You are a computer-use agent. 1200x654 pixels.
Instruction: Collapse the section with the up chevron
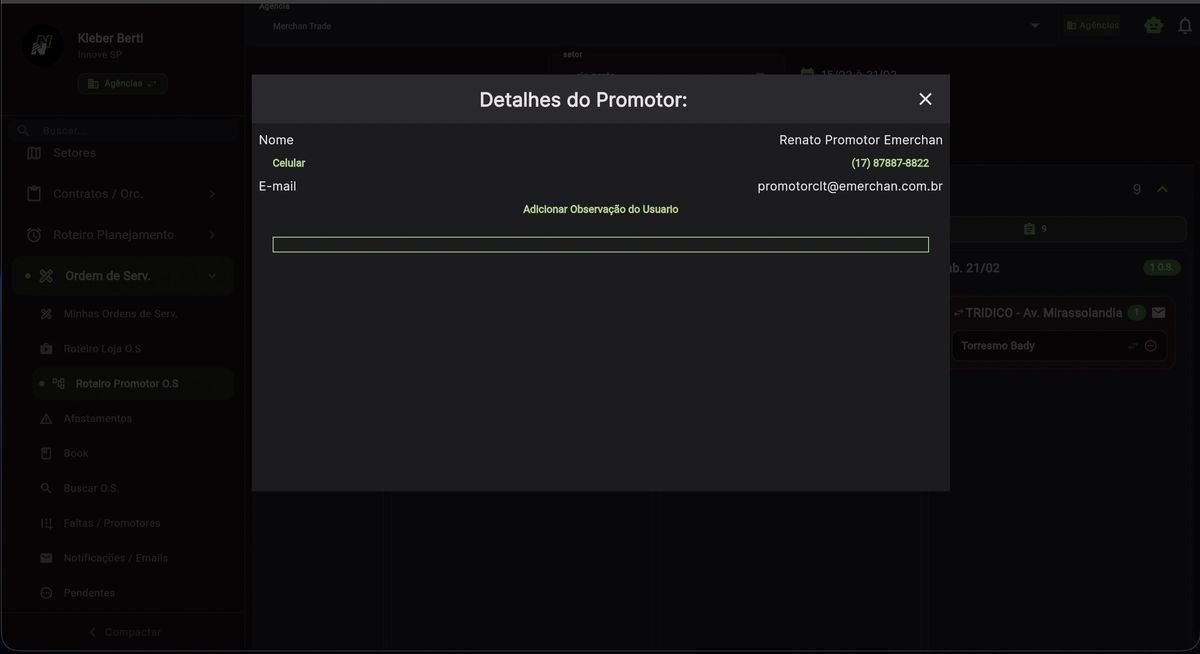coord(1162,189)
